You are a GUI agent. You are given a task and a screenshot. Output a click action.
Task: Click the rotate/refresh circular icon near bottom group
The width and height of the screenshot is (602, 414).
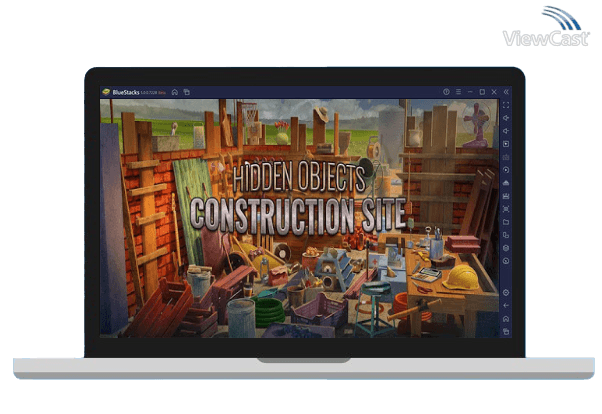[506, 261]
